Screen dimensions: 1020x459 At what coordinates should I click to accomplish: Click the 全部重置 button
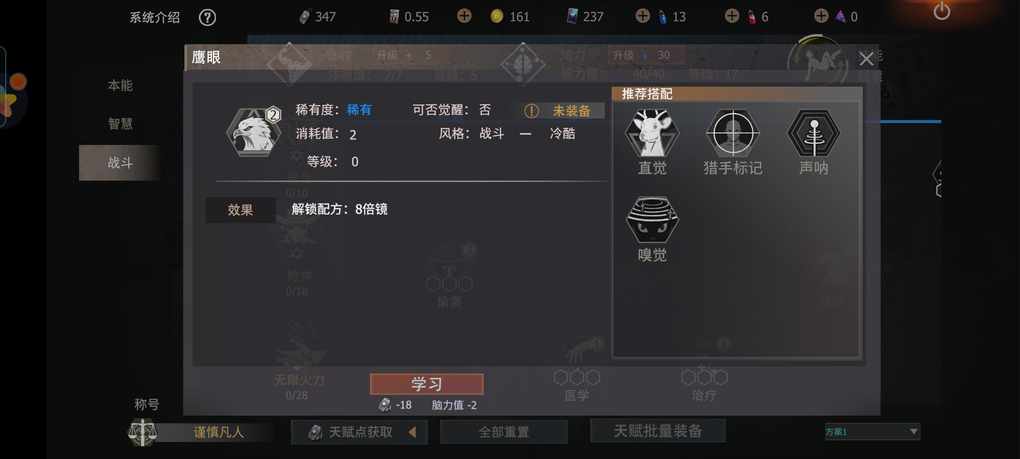click(x=503, y=432)
